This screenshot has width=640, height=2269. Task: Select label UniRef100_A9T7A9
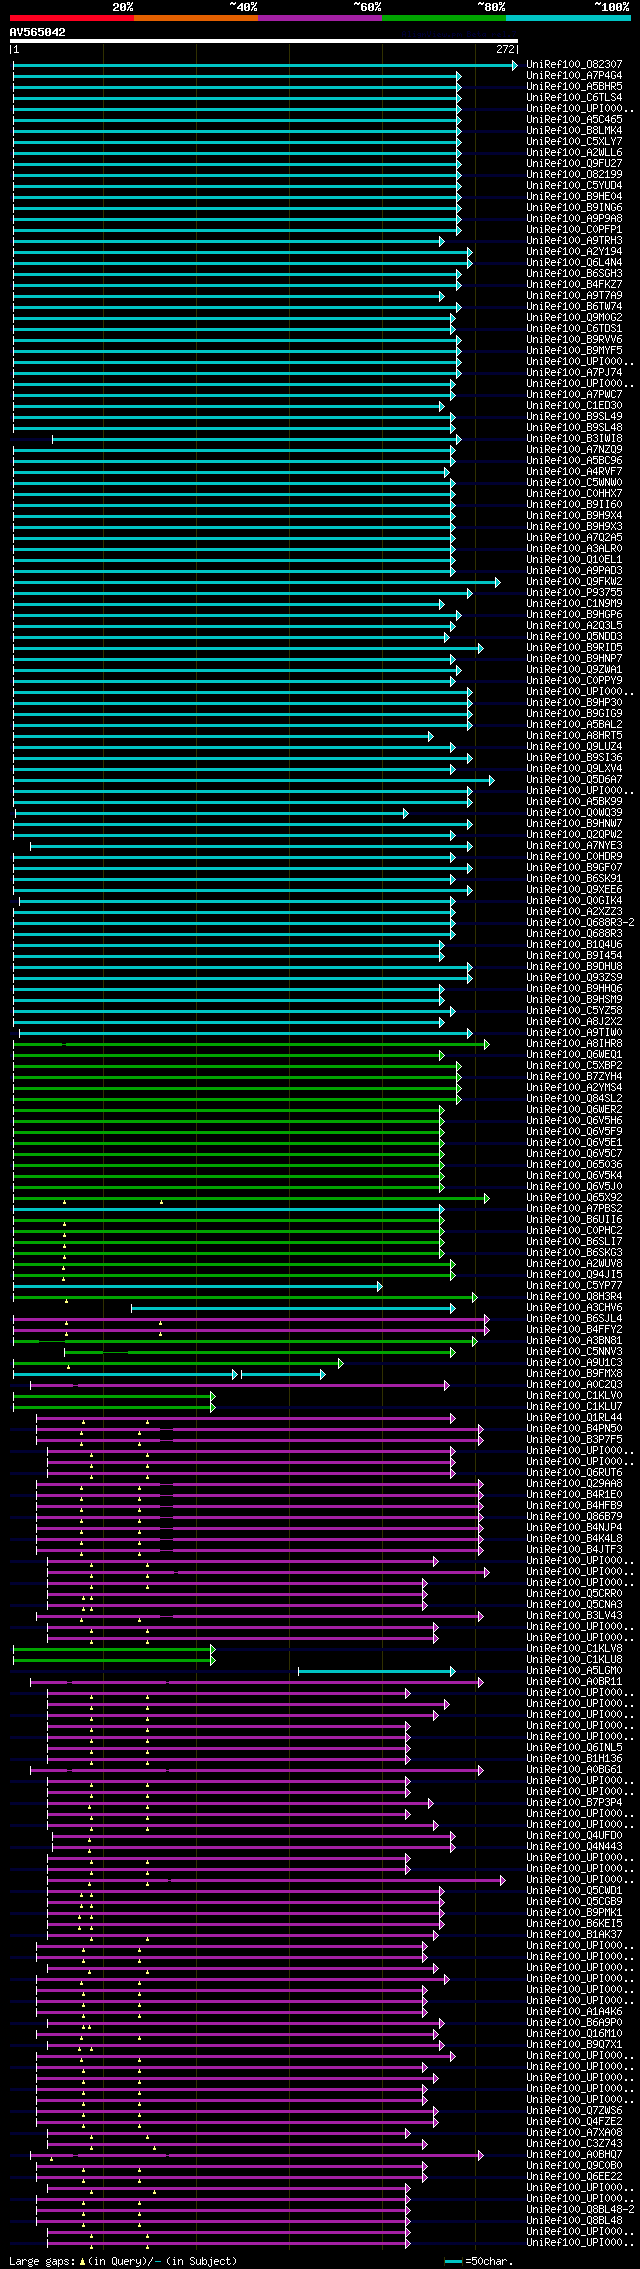coord(574,296)
